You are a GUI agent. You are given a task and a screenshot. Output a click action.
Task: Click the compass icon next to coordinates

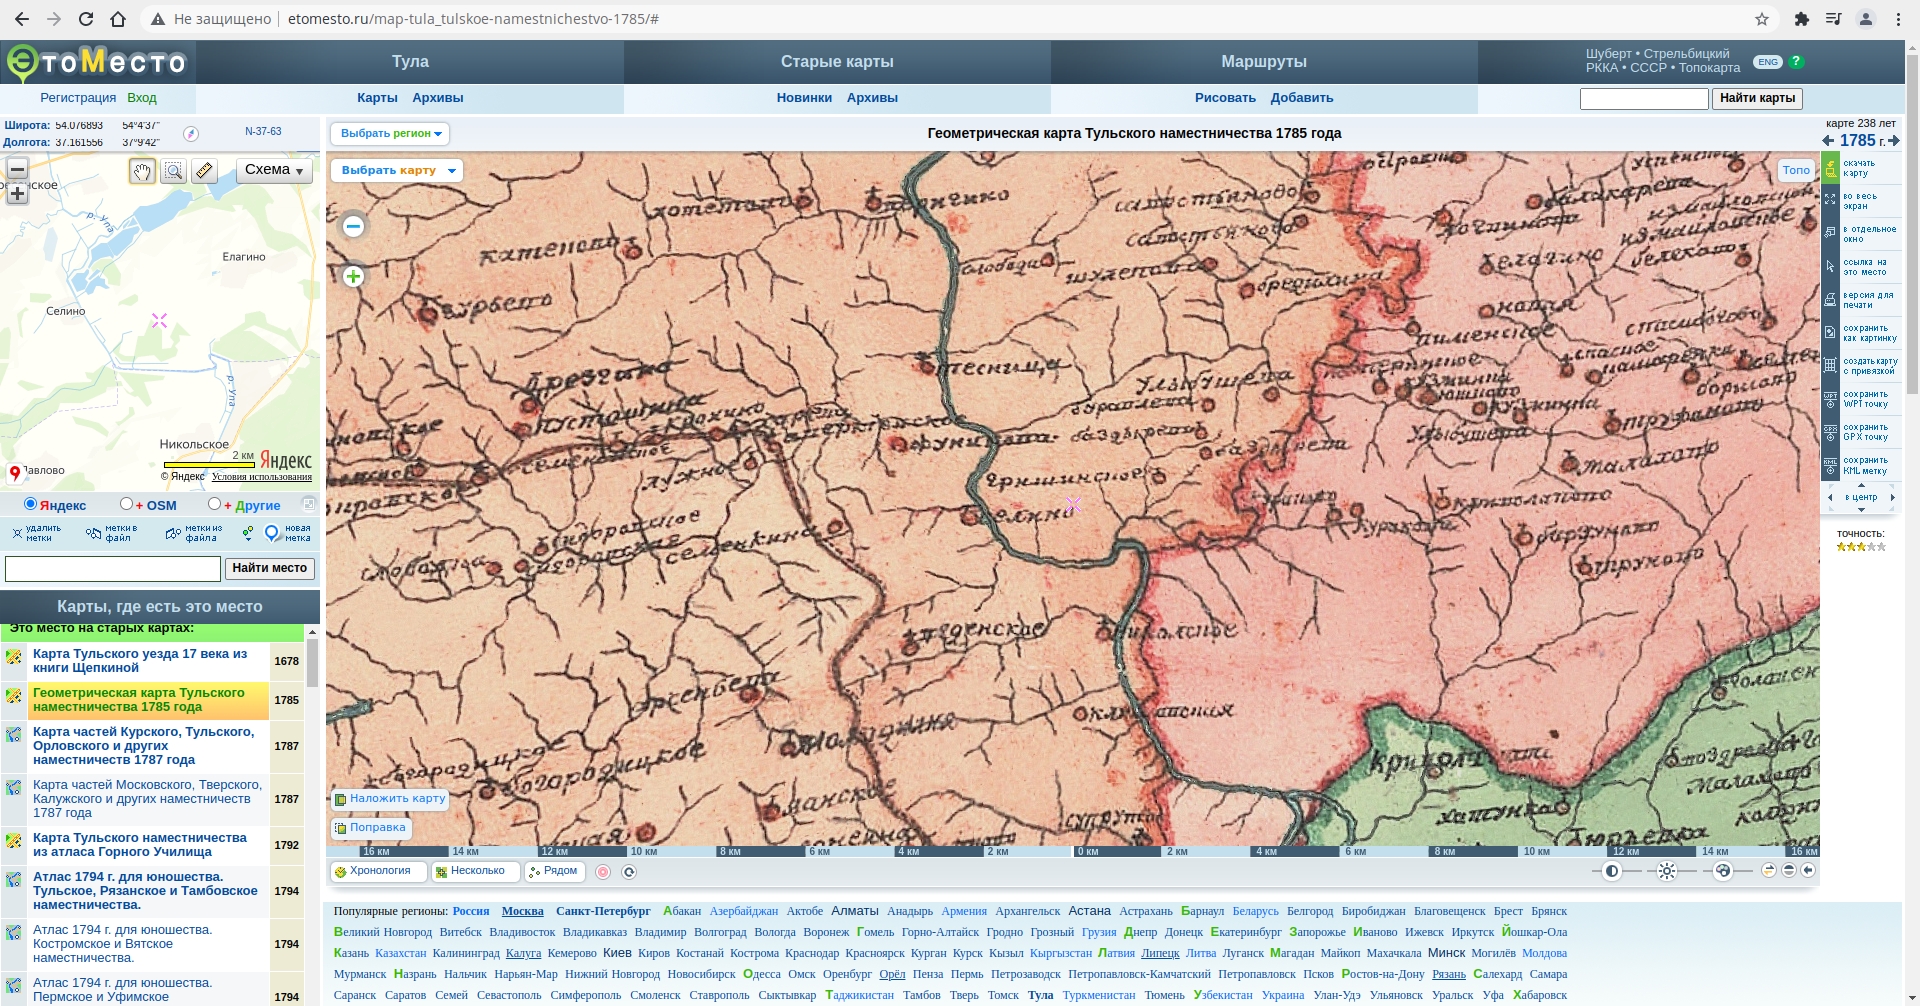pos(191,134)
